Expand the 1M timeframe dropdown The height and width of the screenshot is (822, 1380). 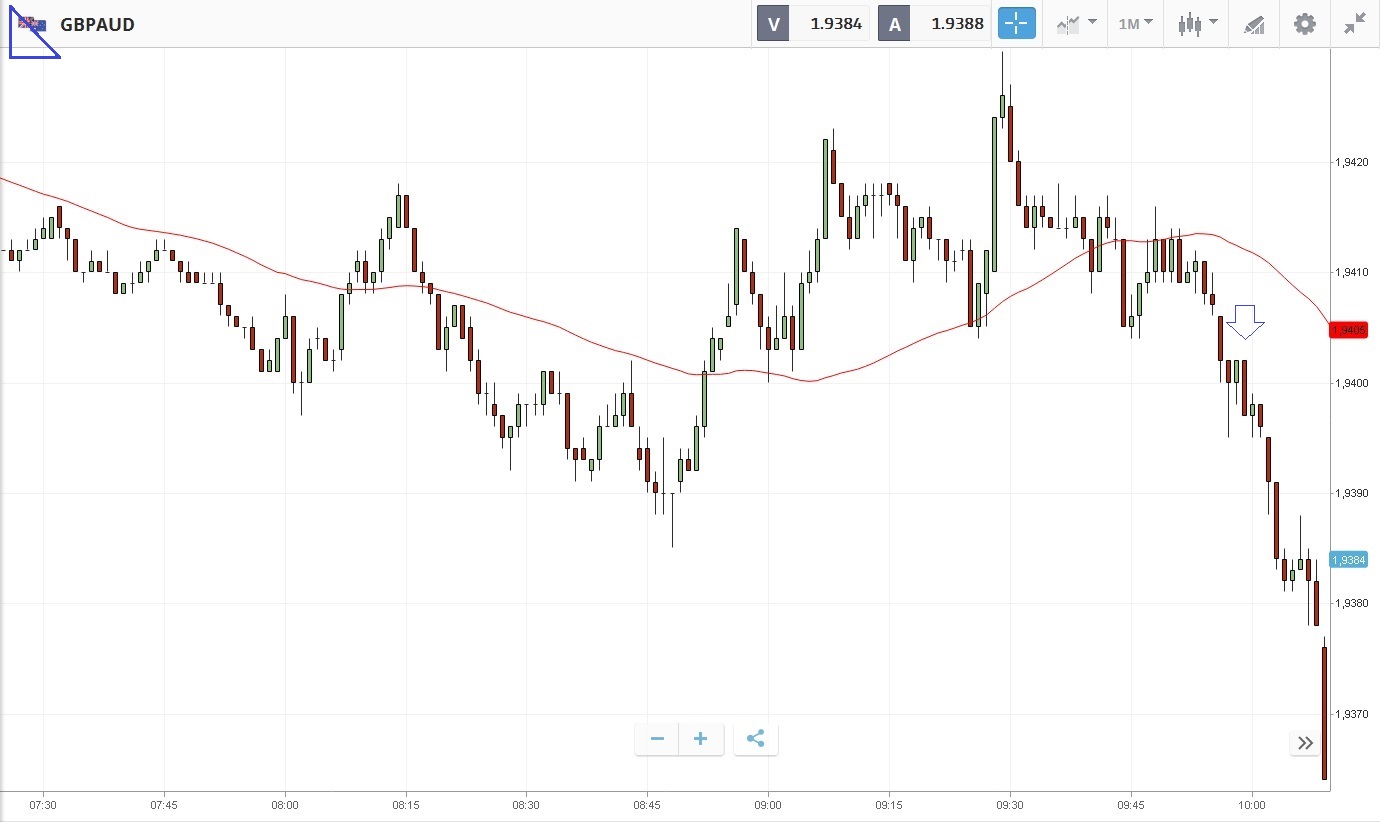[1135, 24]
